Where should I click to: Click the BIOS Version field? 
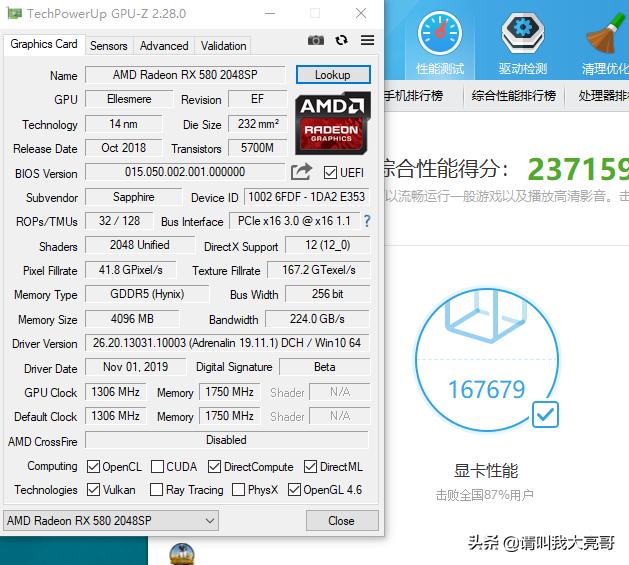click(185, 172)
